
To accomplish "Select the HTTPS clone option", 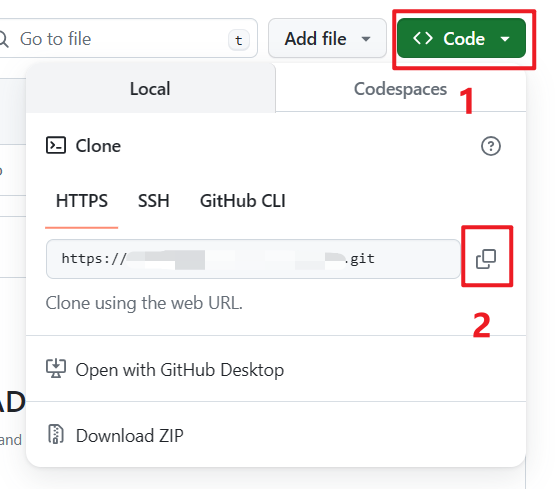I will [x=82, y=201].
